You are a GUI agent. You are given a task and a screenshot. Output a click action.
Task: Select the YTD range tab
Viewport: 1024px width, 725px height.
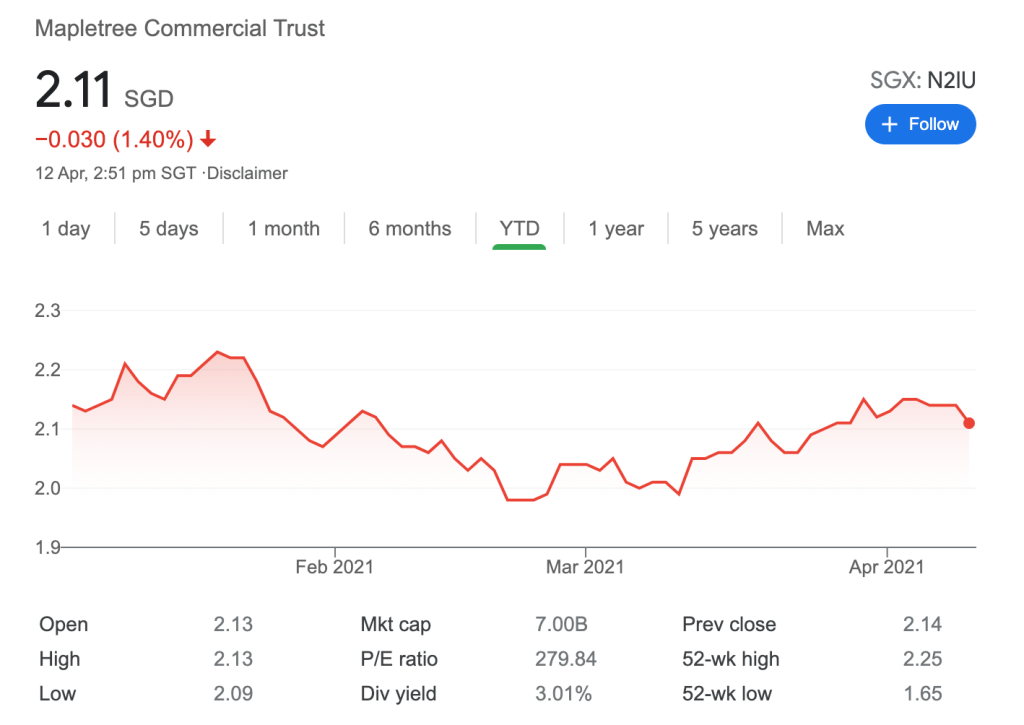(519, 229)
